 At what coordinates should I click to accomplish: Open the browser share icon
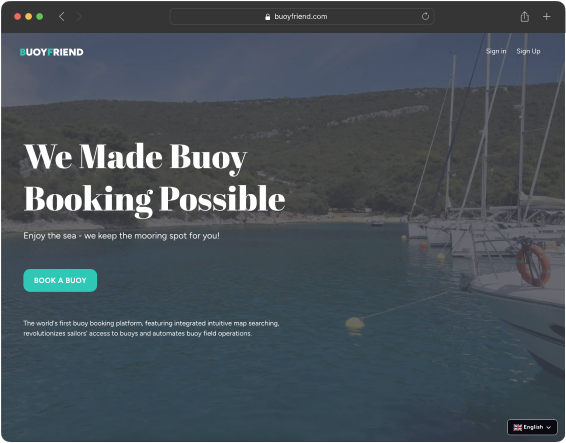click(524, 17)
